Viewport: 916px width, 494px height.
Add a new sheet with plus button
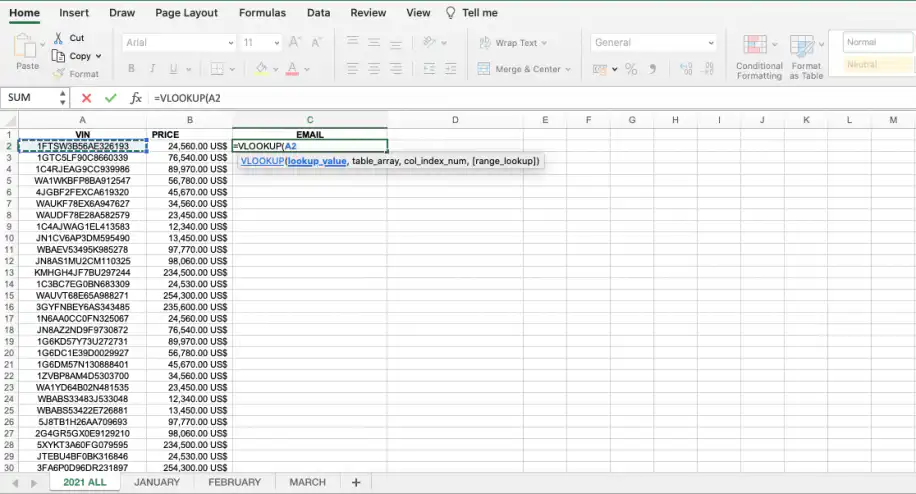(356, 482)
